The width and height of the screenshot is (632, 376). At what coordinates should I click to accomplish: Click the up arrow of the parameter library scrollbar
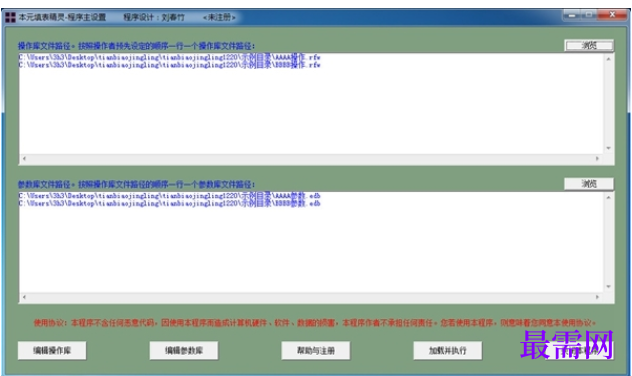[x=609, y=197]
